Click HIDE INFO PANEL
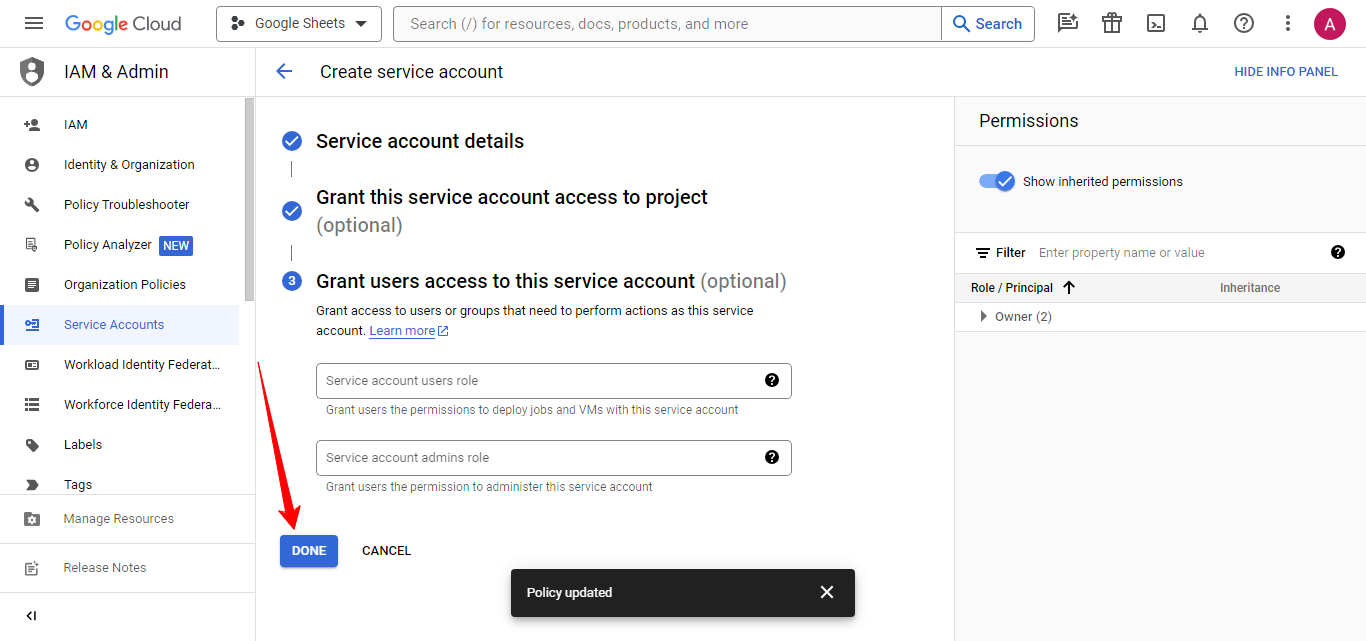Screen dimensions: 1366x641 [x=1285, y=72]
